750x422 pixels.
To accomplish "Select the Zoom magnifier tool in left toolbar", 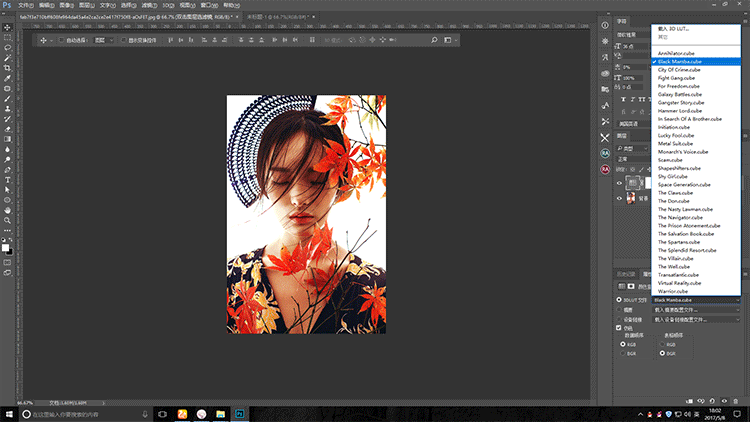I will 7,221.
